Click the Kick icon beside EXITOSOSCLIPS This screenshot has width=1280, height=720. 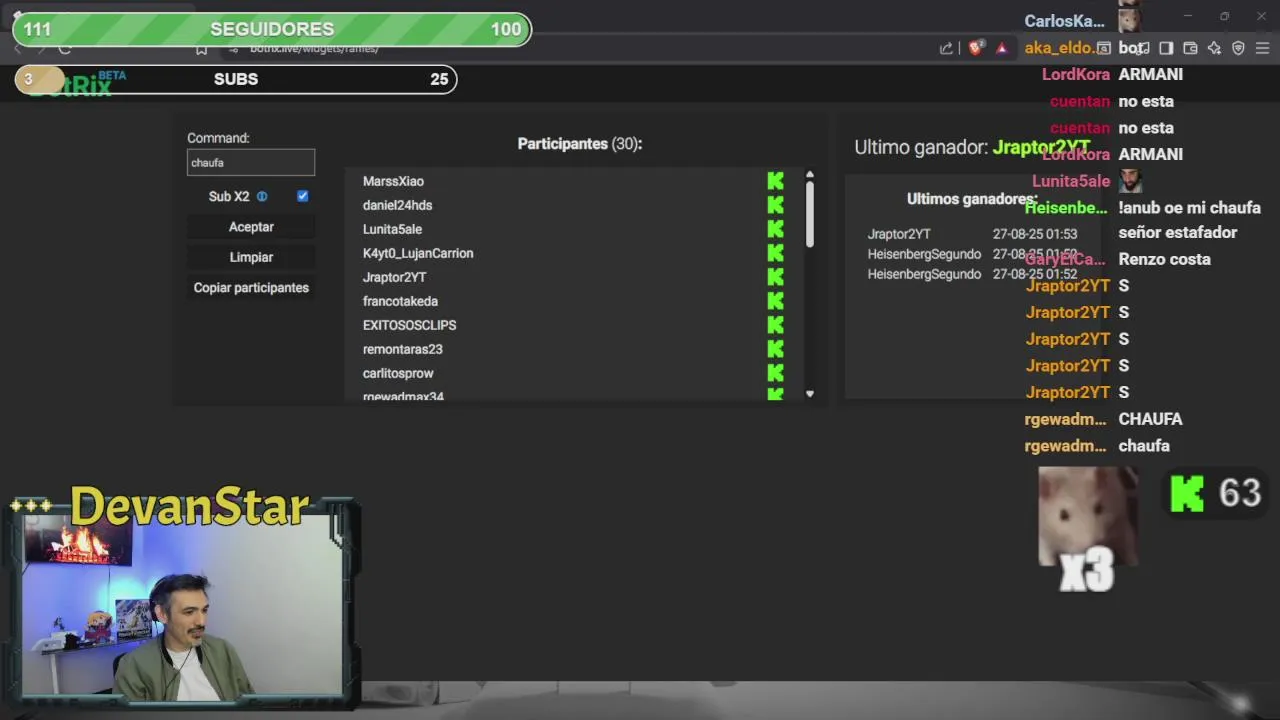775,325
